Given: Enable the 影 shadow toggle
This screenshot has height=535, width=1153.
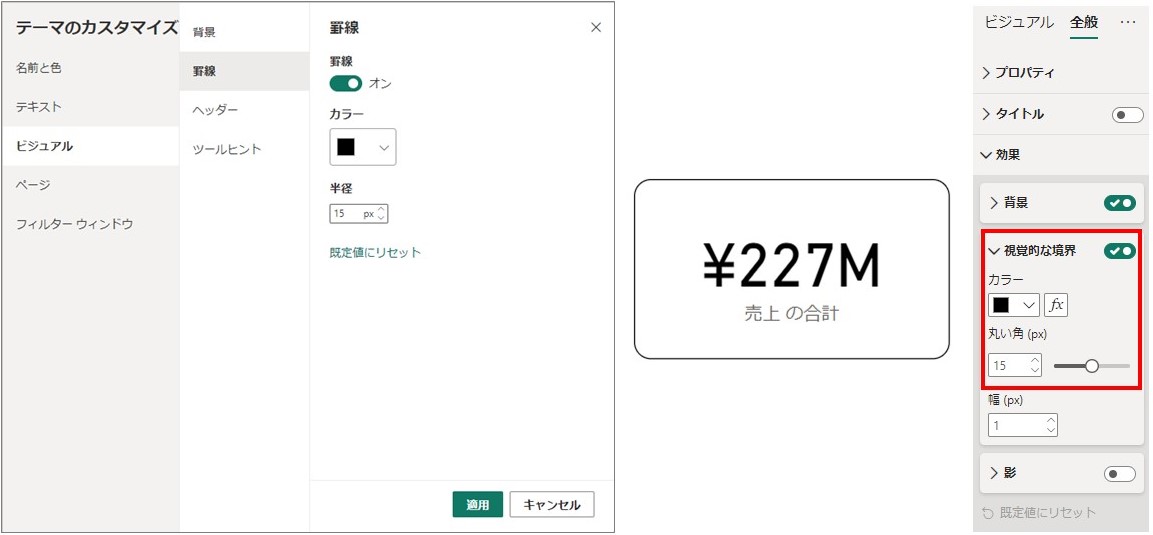Looking at the screenshot, I should pos(1120,474).
